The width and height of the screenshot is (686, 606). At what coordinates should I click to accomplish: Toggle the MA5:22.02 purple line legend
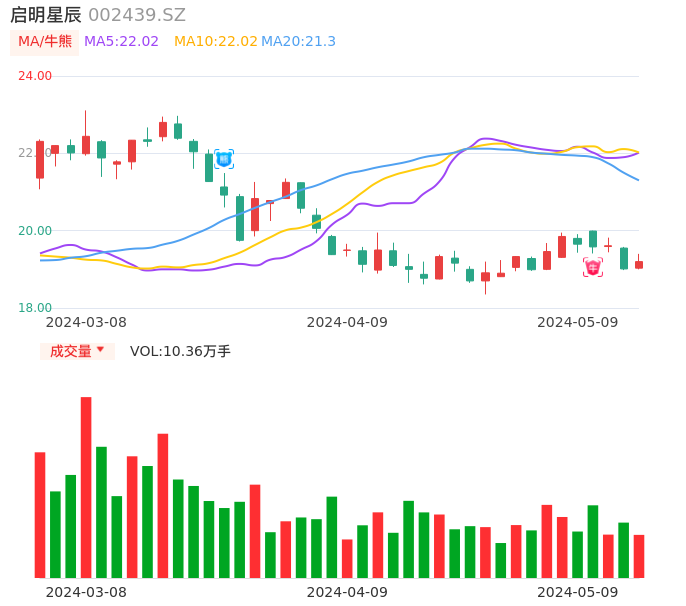(121, 41)
